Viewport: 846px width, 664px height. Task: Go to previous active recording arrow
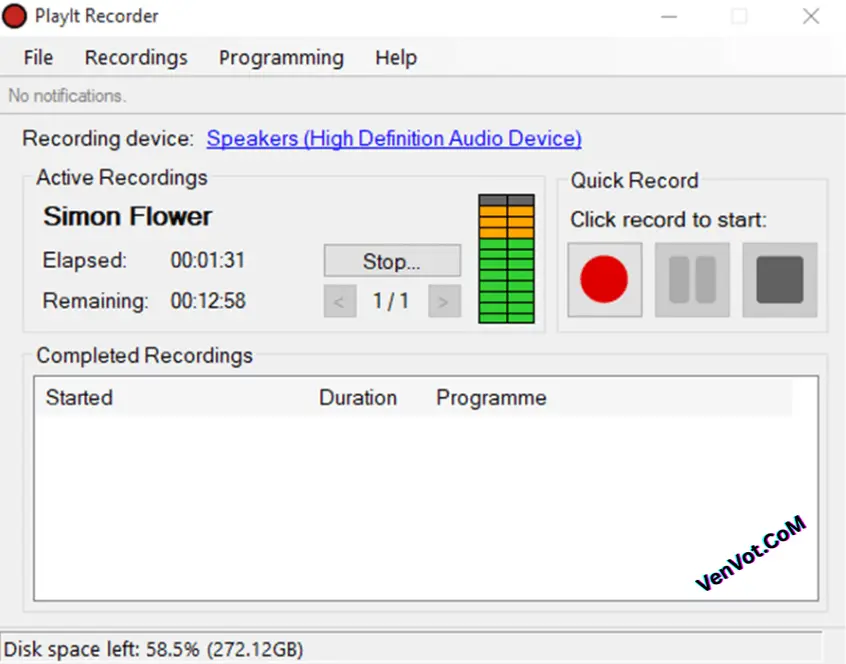(340, 301)
